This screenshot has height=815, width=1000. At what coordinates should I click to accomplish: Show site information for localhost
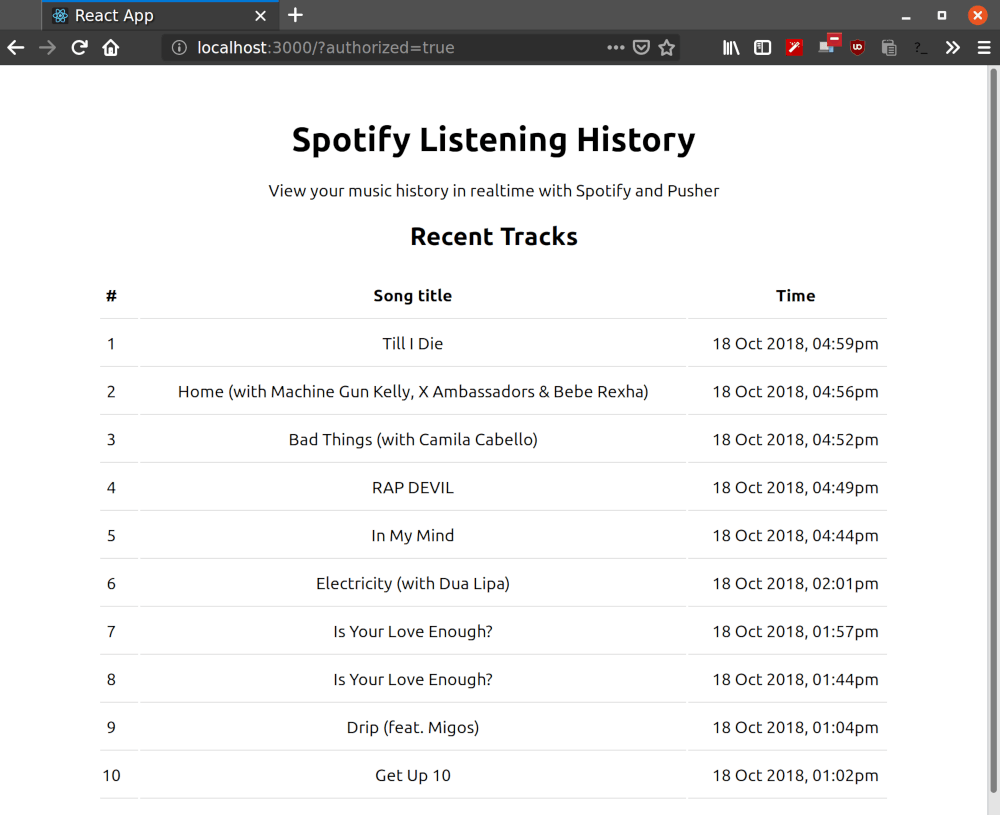[x=179, y=48]
